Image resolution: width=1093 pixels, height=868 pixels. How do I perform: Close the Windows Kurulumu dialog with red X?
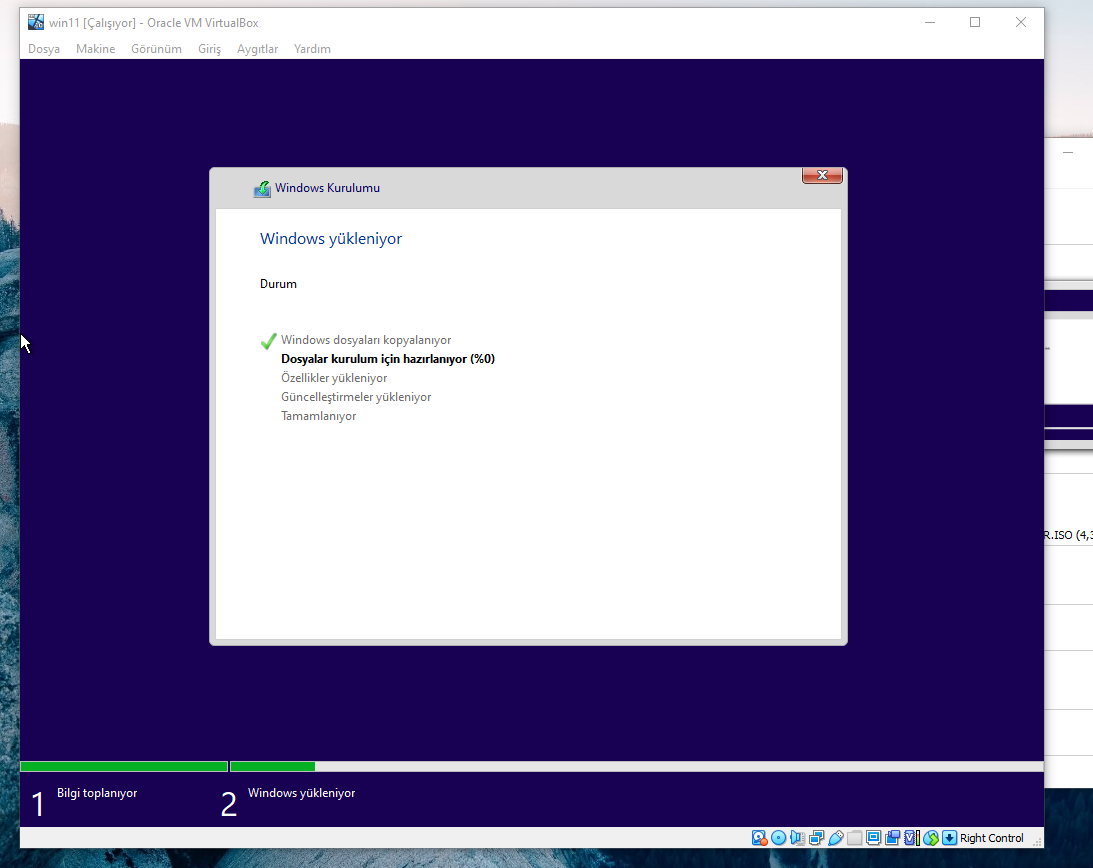point(823,176)
